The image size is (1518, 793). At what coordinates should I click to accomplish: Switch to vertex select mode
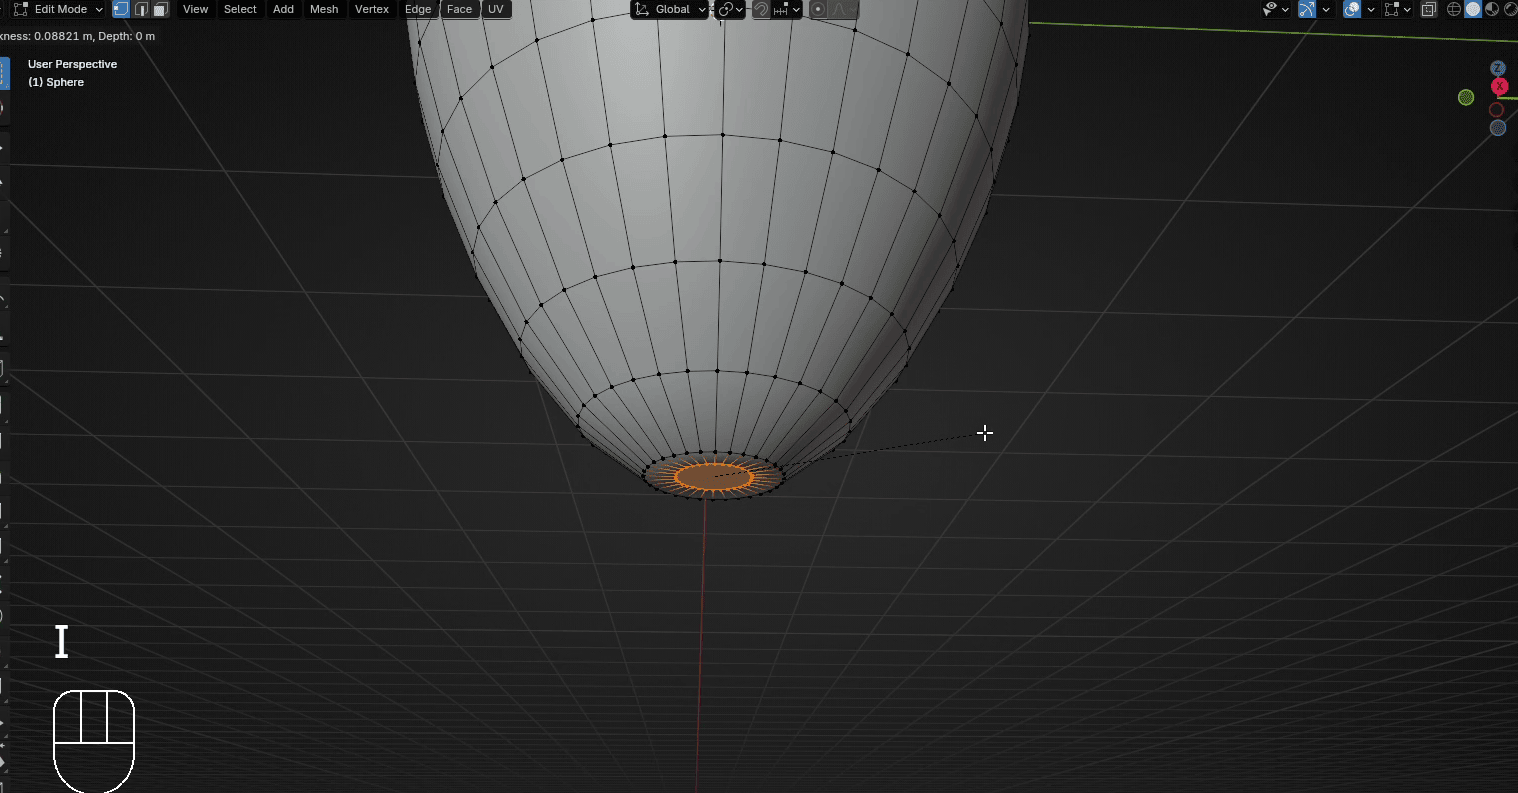click(x=121, y=9)
